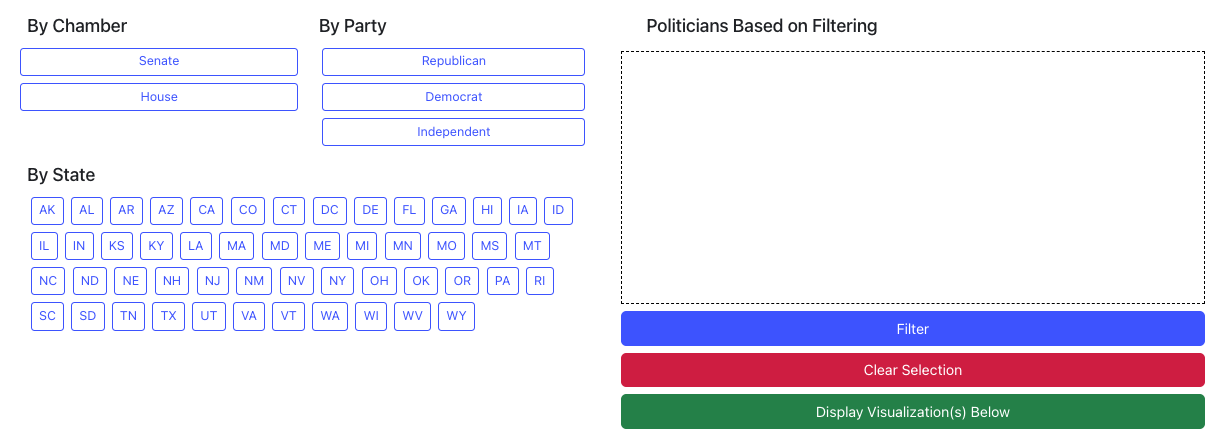Enable the MT state filter
Viewport: 1226px width, 436px height.
532,246
